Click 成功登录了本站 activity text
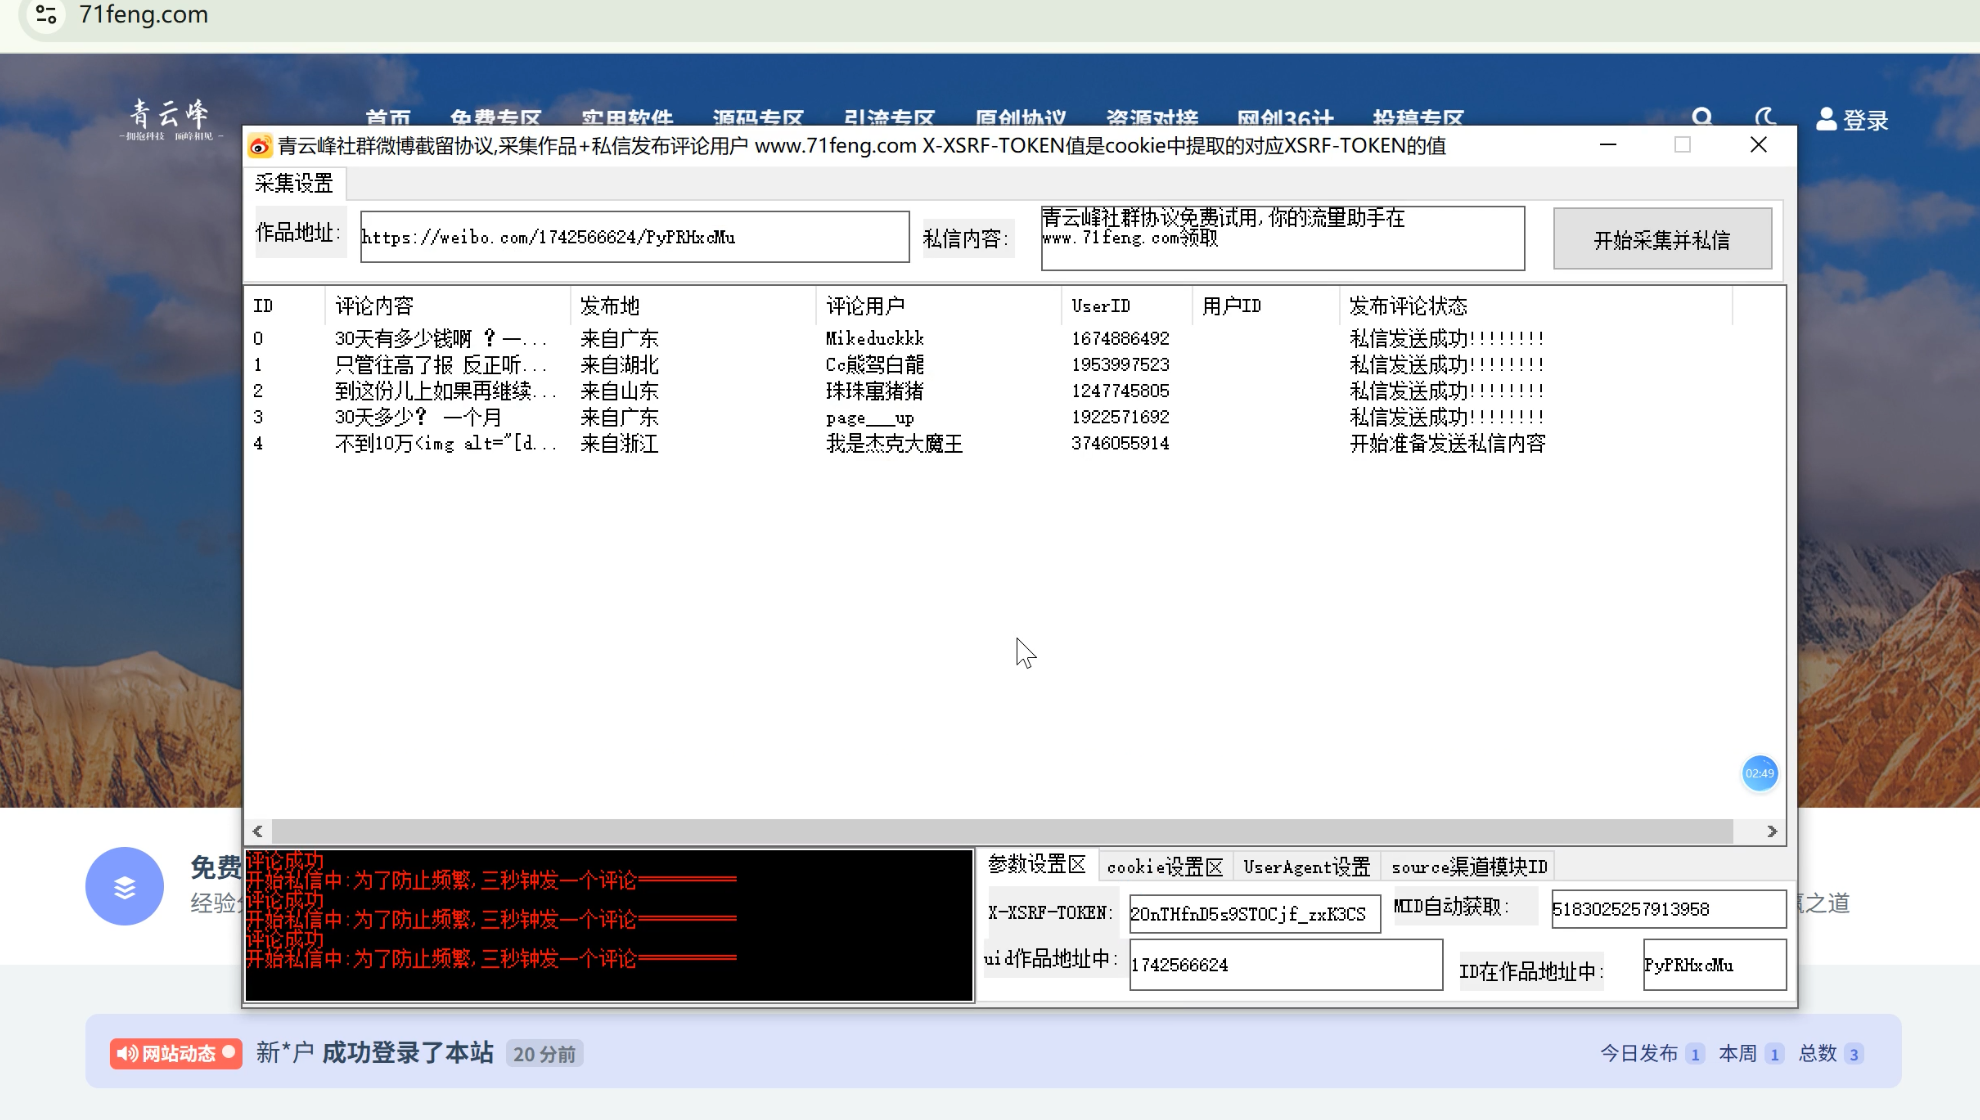This screenshot has width=1980, height=1120. click(408, 1053)
